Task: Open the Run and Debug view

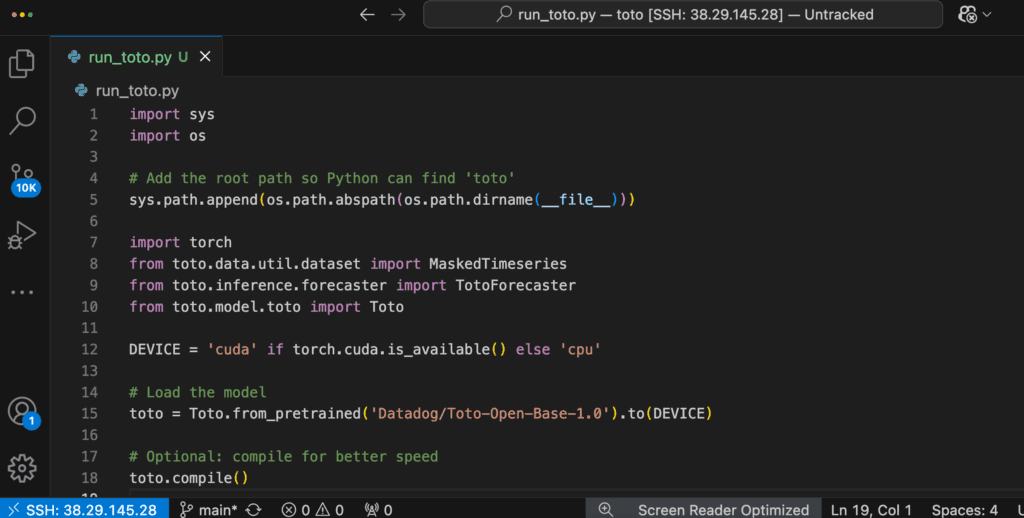Action: [22, 236]
